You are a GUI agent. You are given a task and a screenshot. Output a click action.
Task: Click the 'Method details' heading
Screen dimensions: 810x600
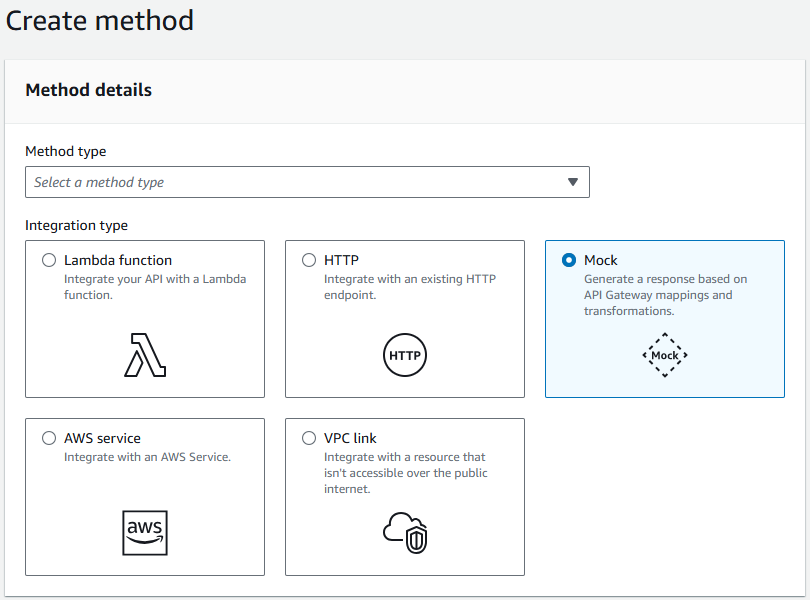point(89,90)
